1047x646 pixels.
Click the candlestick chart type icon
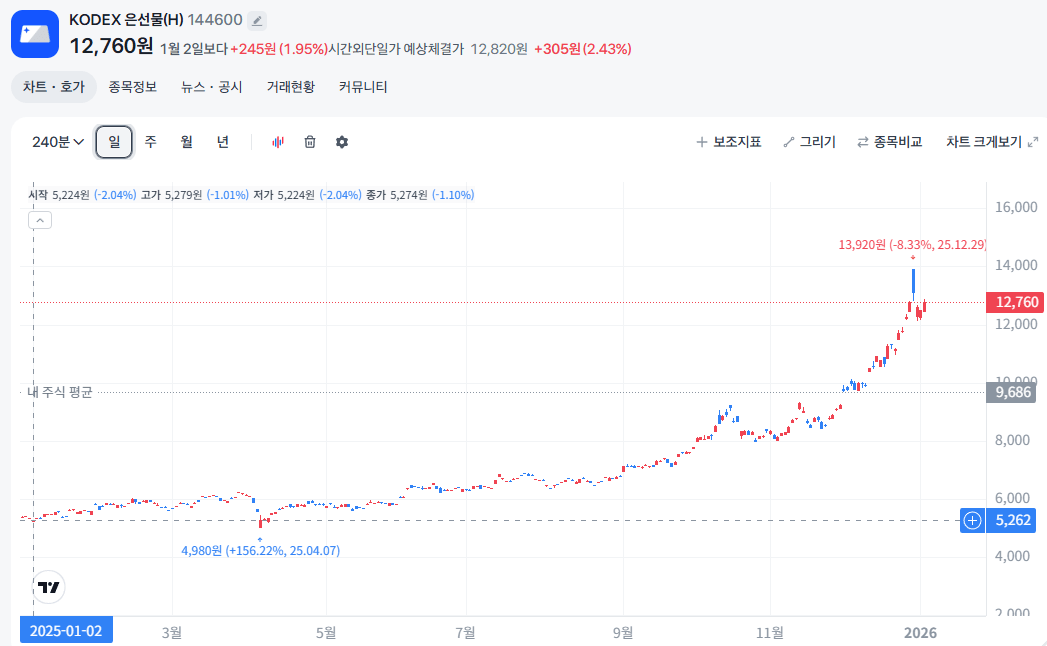point(278,142)
